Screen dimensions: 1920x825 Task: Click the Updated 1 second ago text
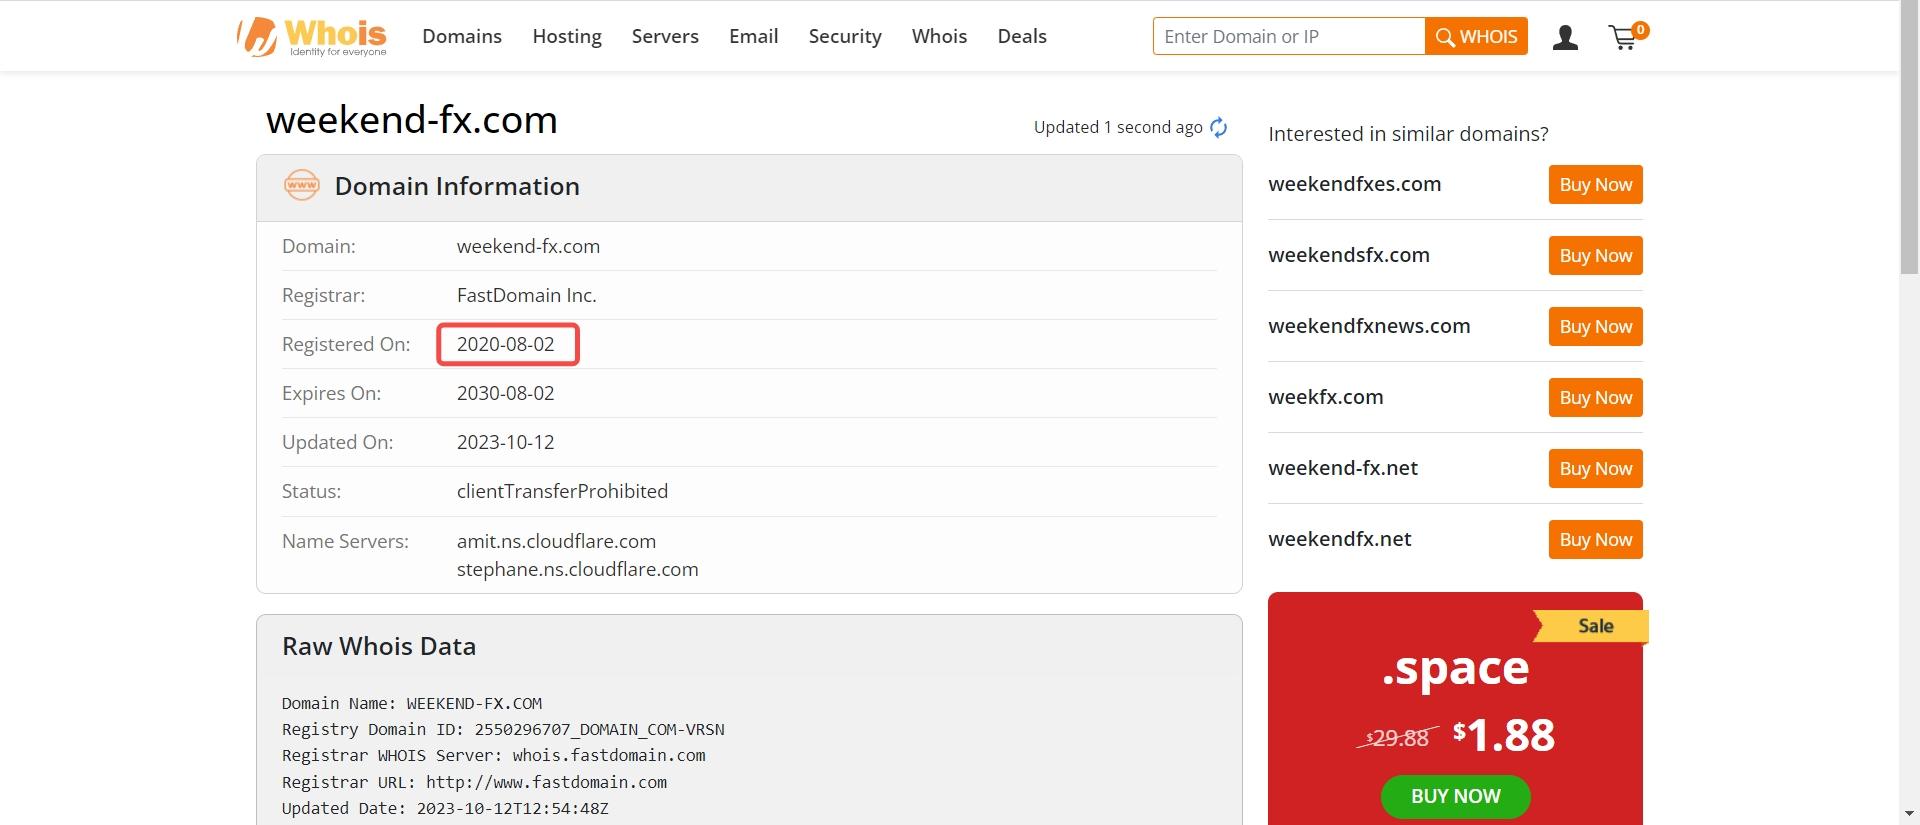pyautogui.click(x=1118, y=127)
